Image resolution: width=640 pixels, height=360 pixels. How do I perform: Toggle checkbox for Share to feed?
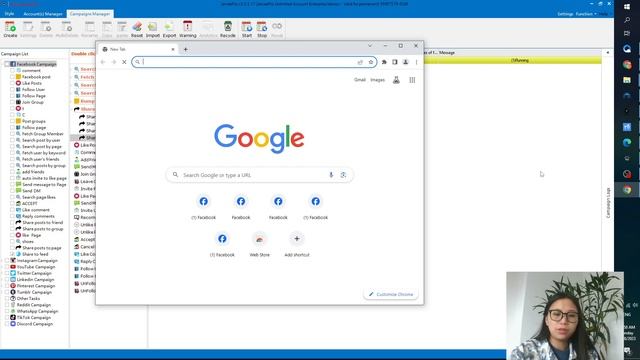click(12, 254)
